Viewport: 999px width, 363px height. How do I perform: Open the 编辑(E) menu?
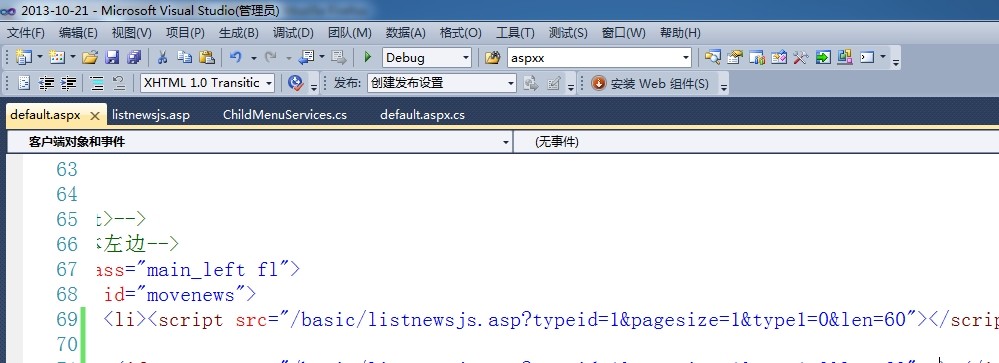click(x=78, y=33)
